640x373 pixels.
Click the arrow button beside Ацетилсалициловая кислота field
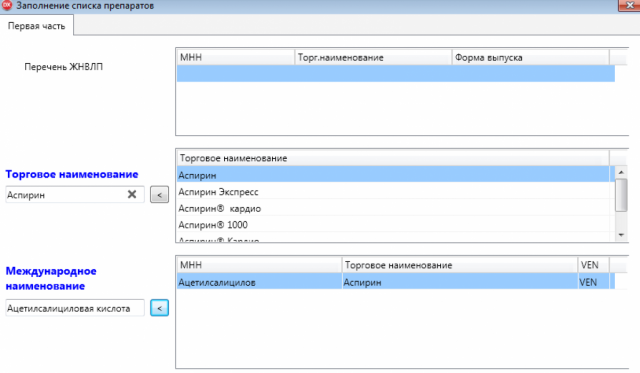[159, 308]
